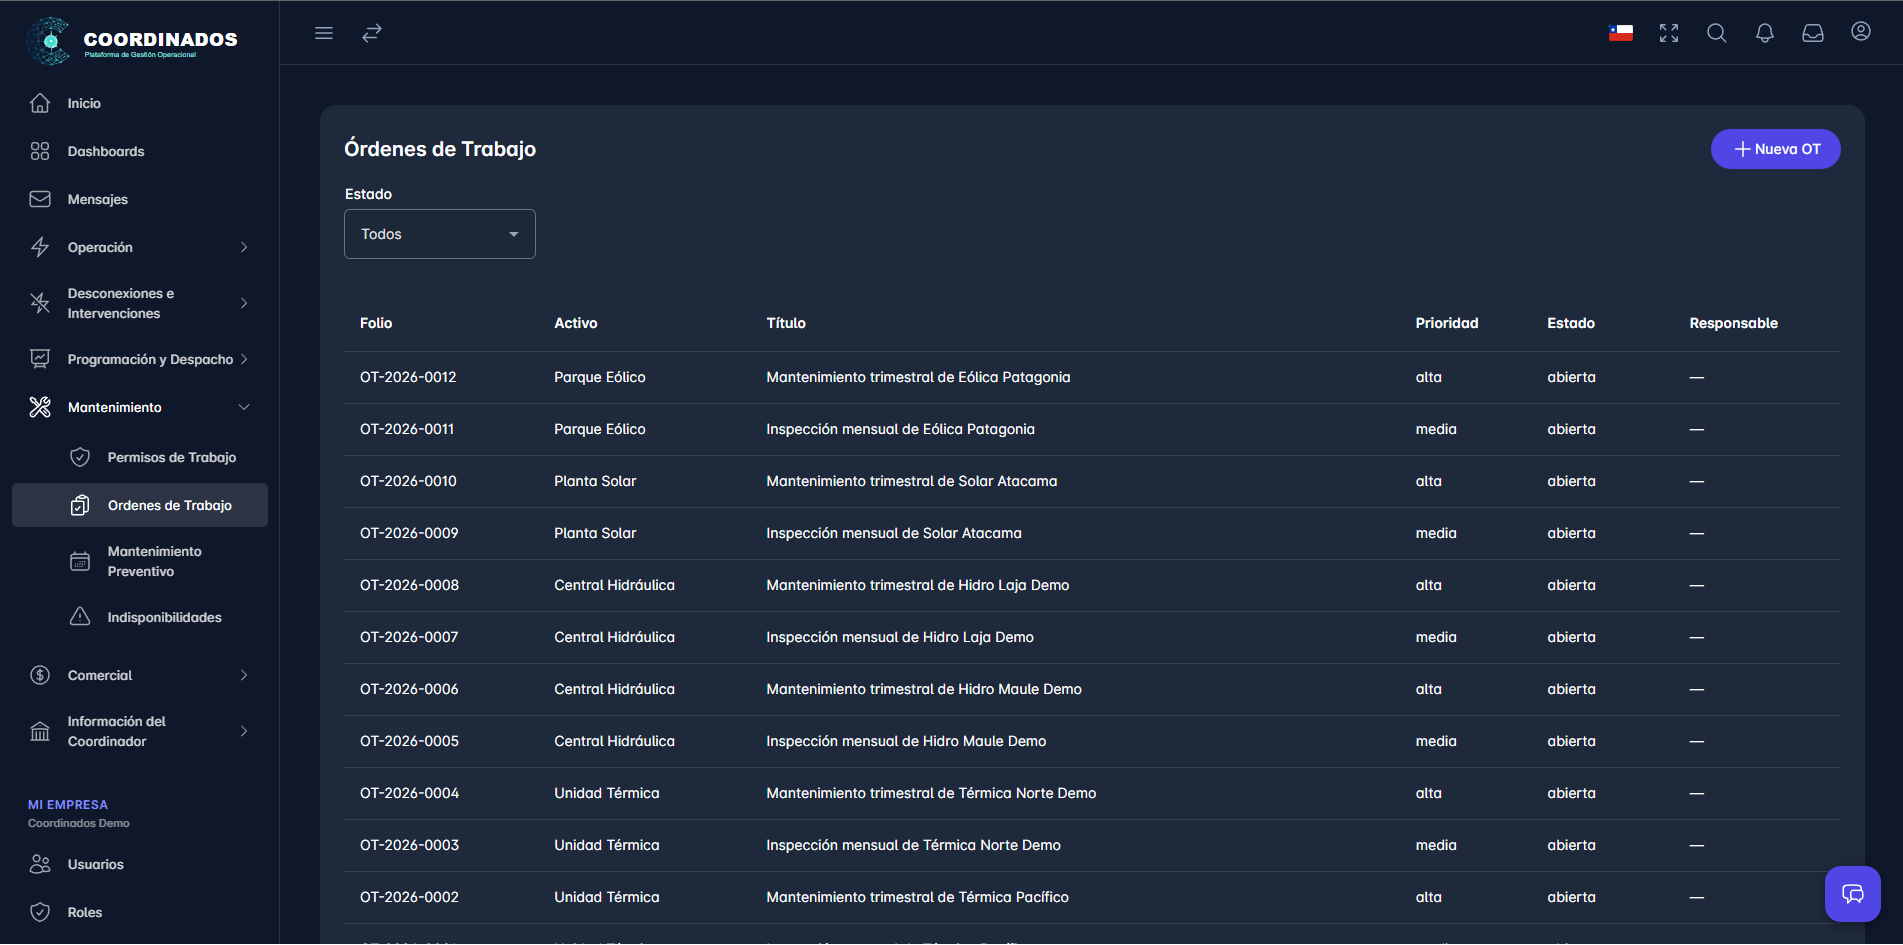Click the Roles shield icon
1903x945 pixels.
40,912
